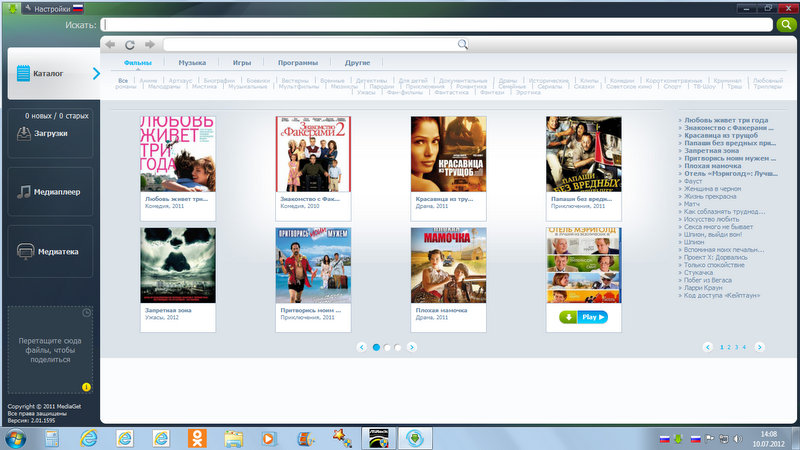The image size is (800, 450).
Task: Switch to the Программы tab
Action: [297, 63]
